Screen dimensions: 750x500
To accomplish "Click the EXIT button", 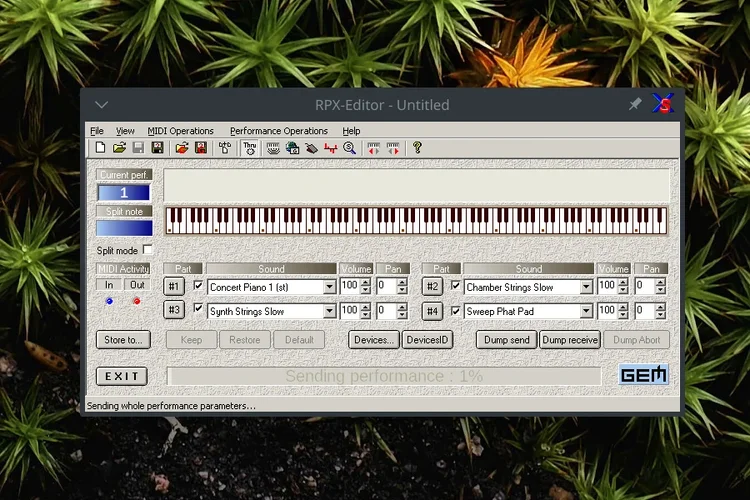I will (x=121, y=376).
